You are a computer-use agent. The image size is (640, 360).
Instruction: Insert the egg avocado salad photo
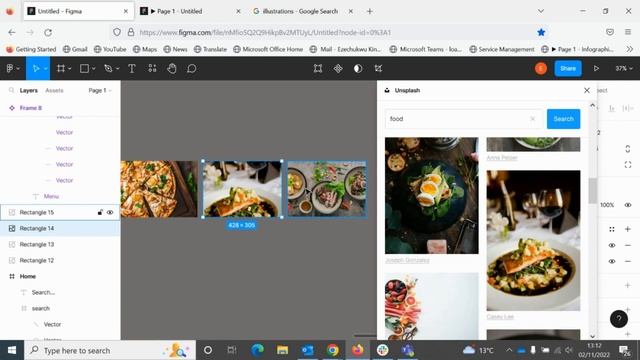point(431,196)
